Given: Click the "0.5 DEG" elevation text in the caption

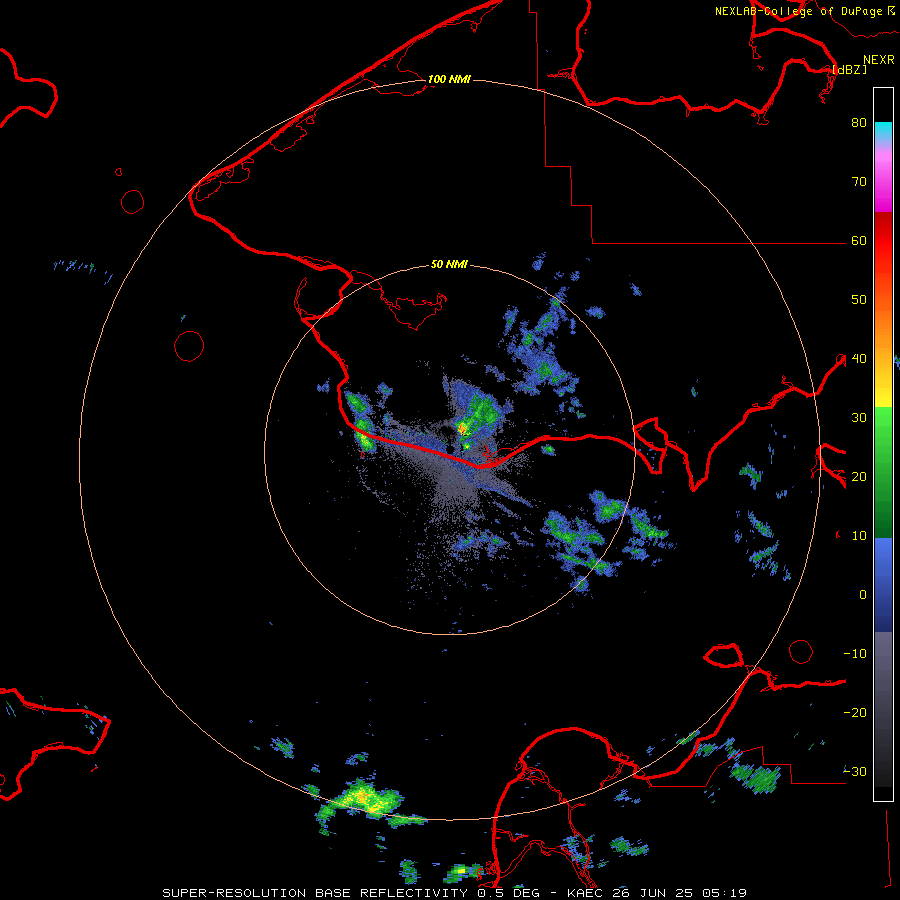Looking at the screenshot, I should (509, 893).
